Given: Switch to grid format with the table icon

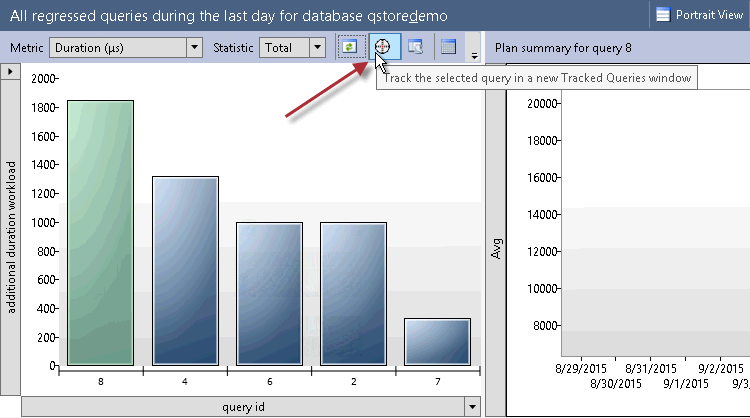Looking at the screenshot, I should coord(448,47).
